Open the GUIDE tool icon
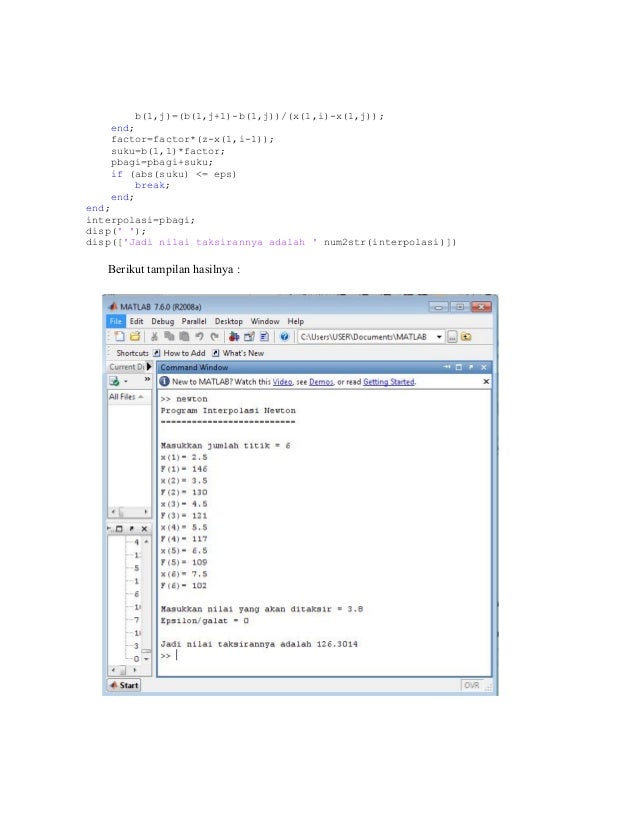This screenshot has height=826, width=638. [x=249, y=337]
